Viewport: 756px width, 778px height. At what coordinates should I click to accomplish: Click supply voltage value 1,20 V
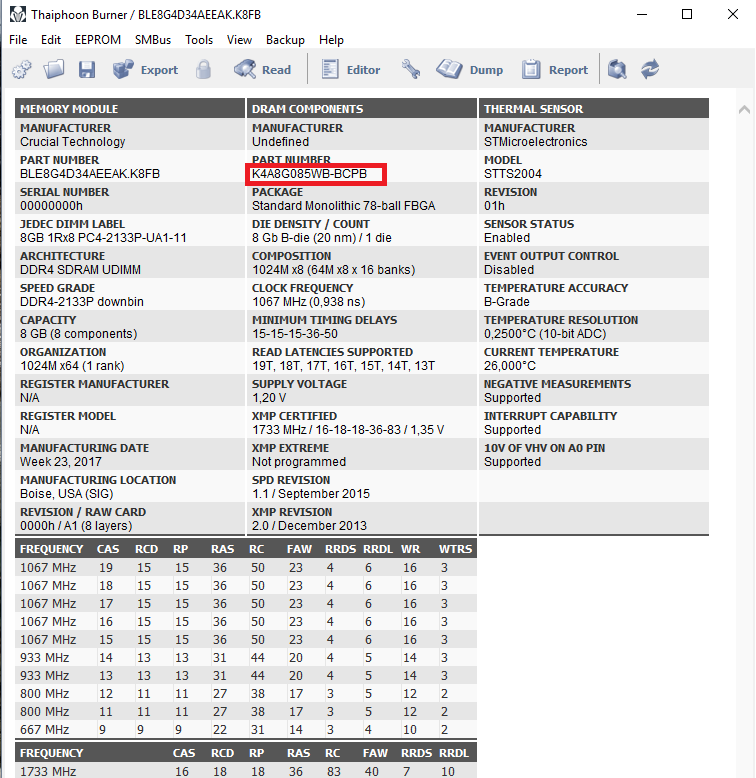click(x=269, y=398)
